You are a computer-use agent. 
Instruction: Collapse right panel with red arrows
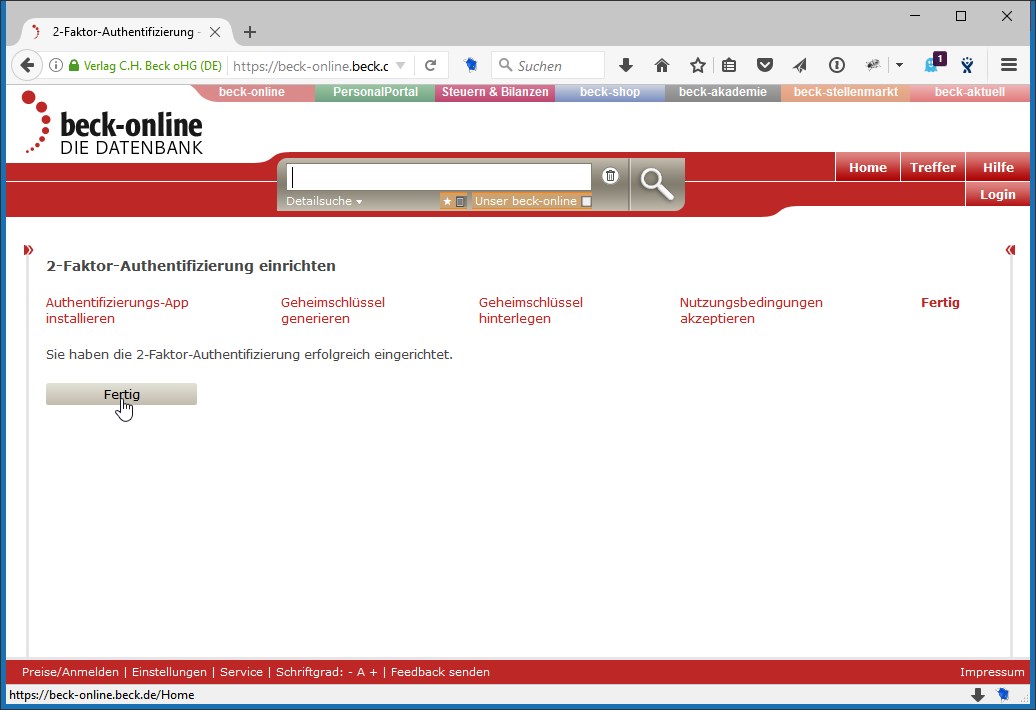1010,250
